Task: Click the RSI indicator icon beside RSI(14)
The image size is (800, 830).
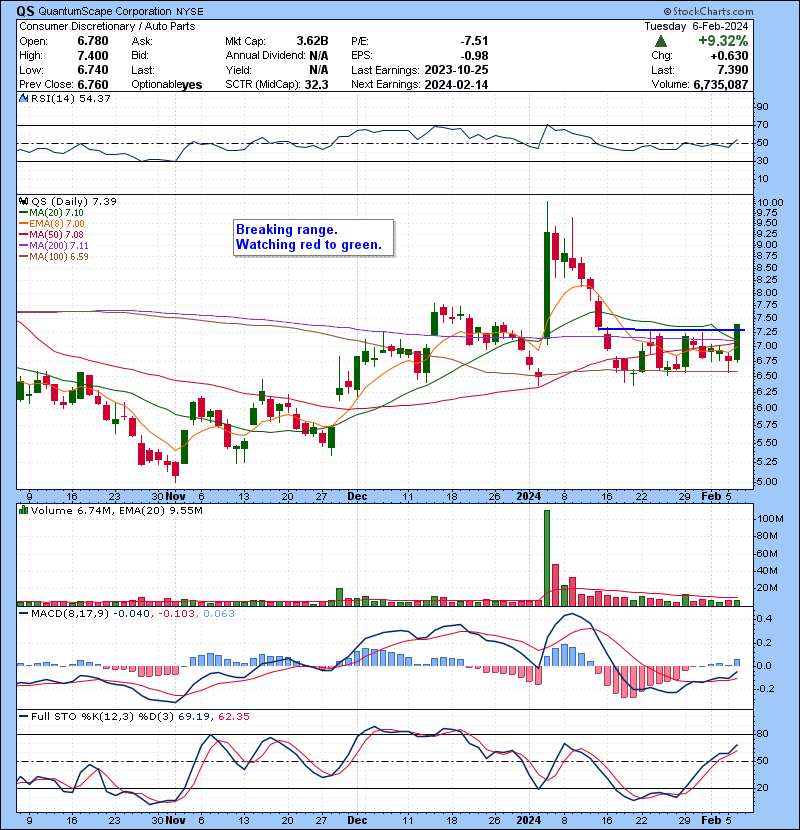Action: click(23, 98)
